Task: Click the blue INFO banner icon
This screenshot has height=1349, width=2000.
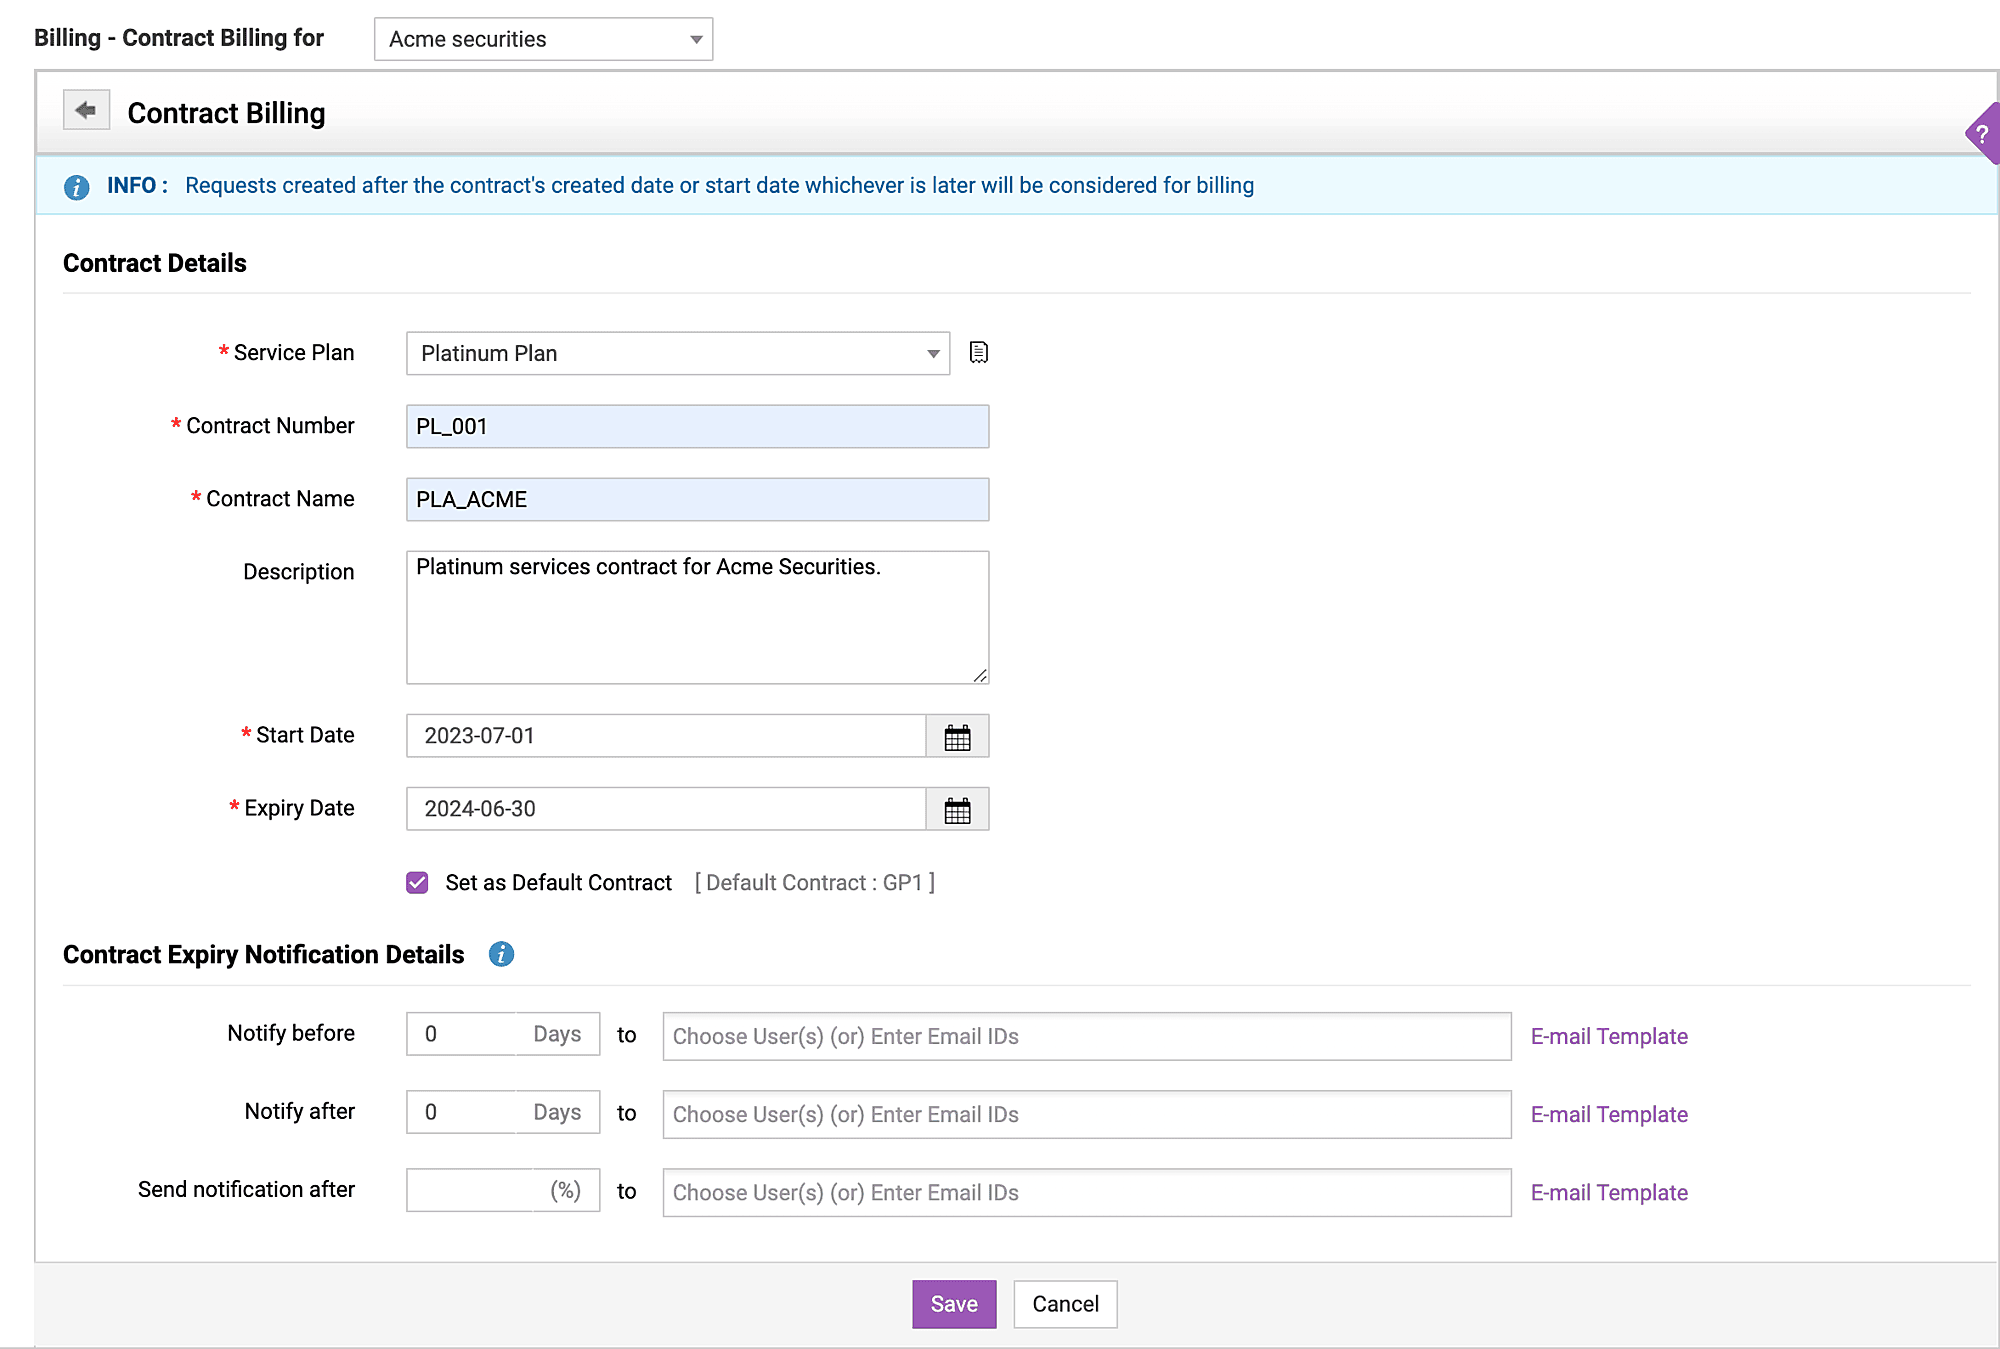Action: [77, 187]
